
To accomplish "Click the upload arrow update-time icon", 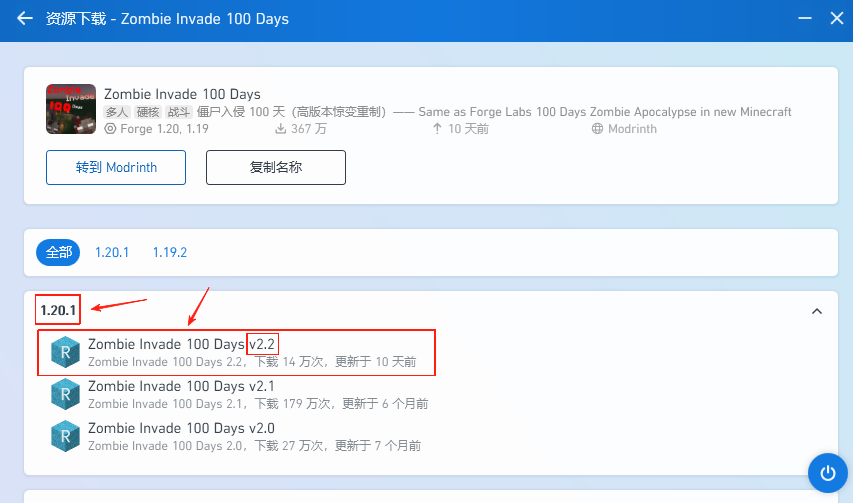I will 437,129.
